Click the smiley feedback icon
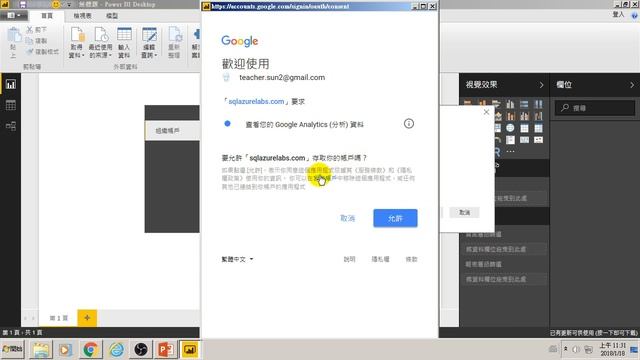Image resolution: width=640 pixels, height=360 pixels. point(56,4)
